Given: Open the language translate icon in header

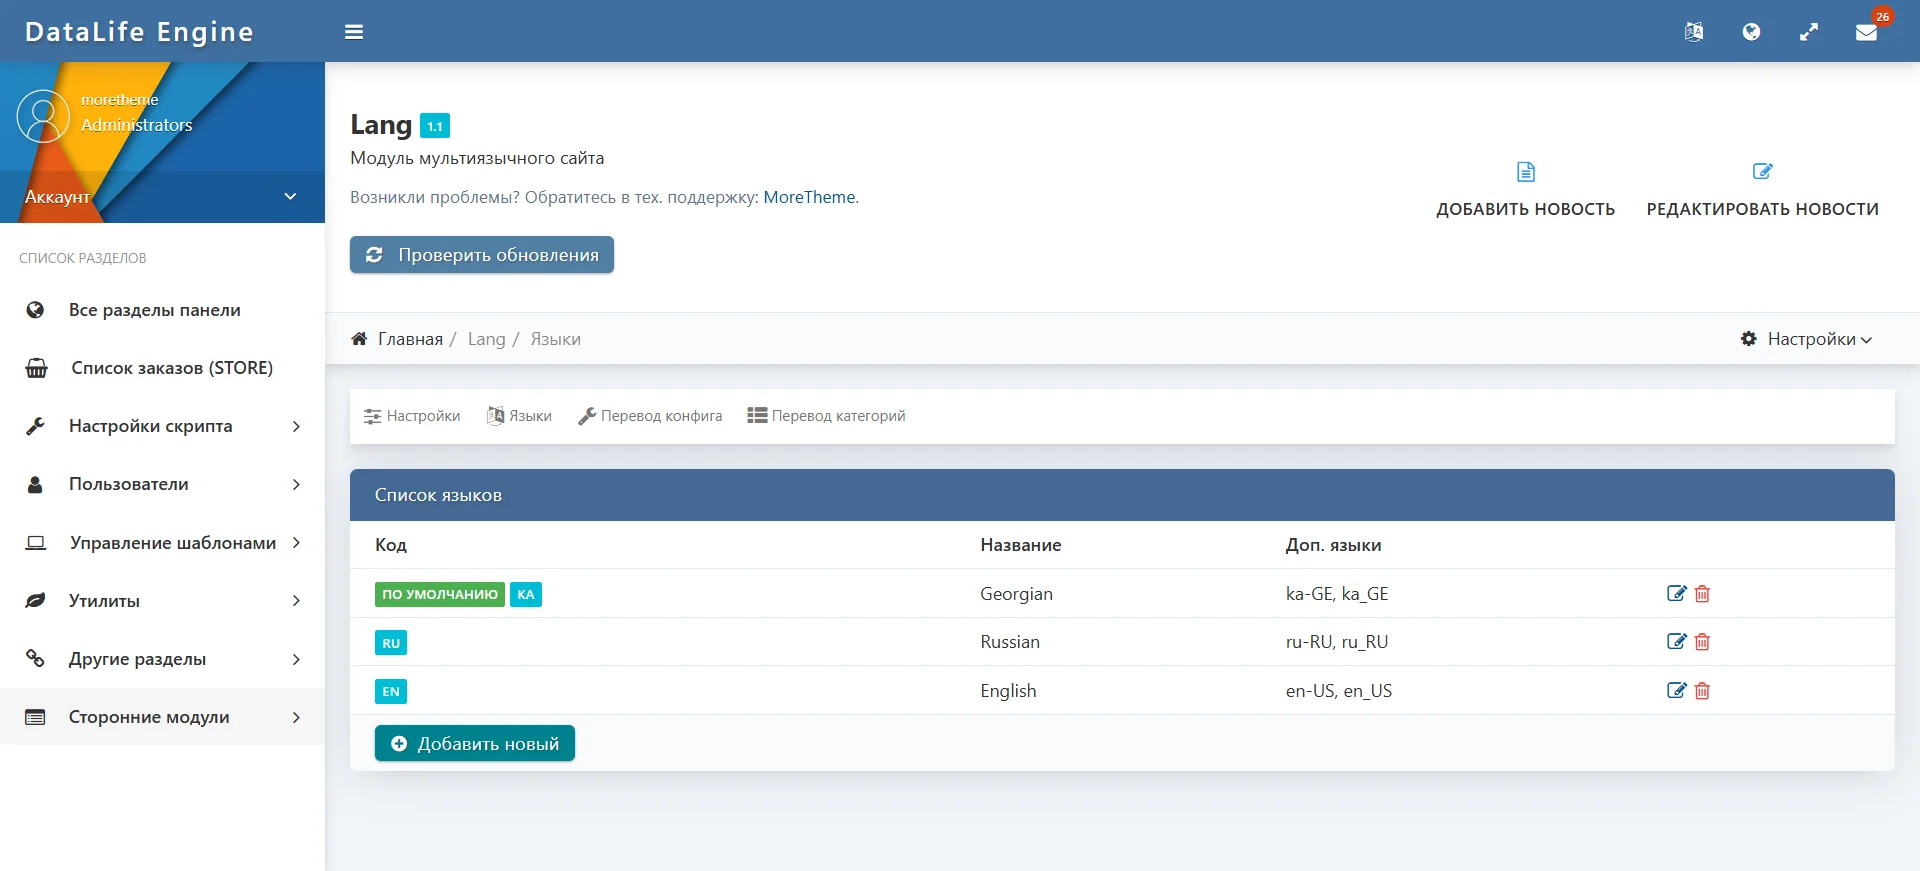Looking at the screenshot, I should [1693, 32].
